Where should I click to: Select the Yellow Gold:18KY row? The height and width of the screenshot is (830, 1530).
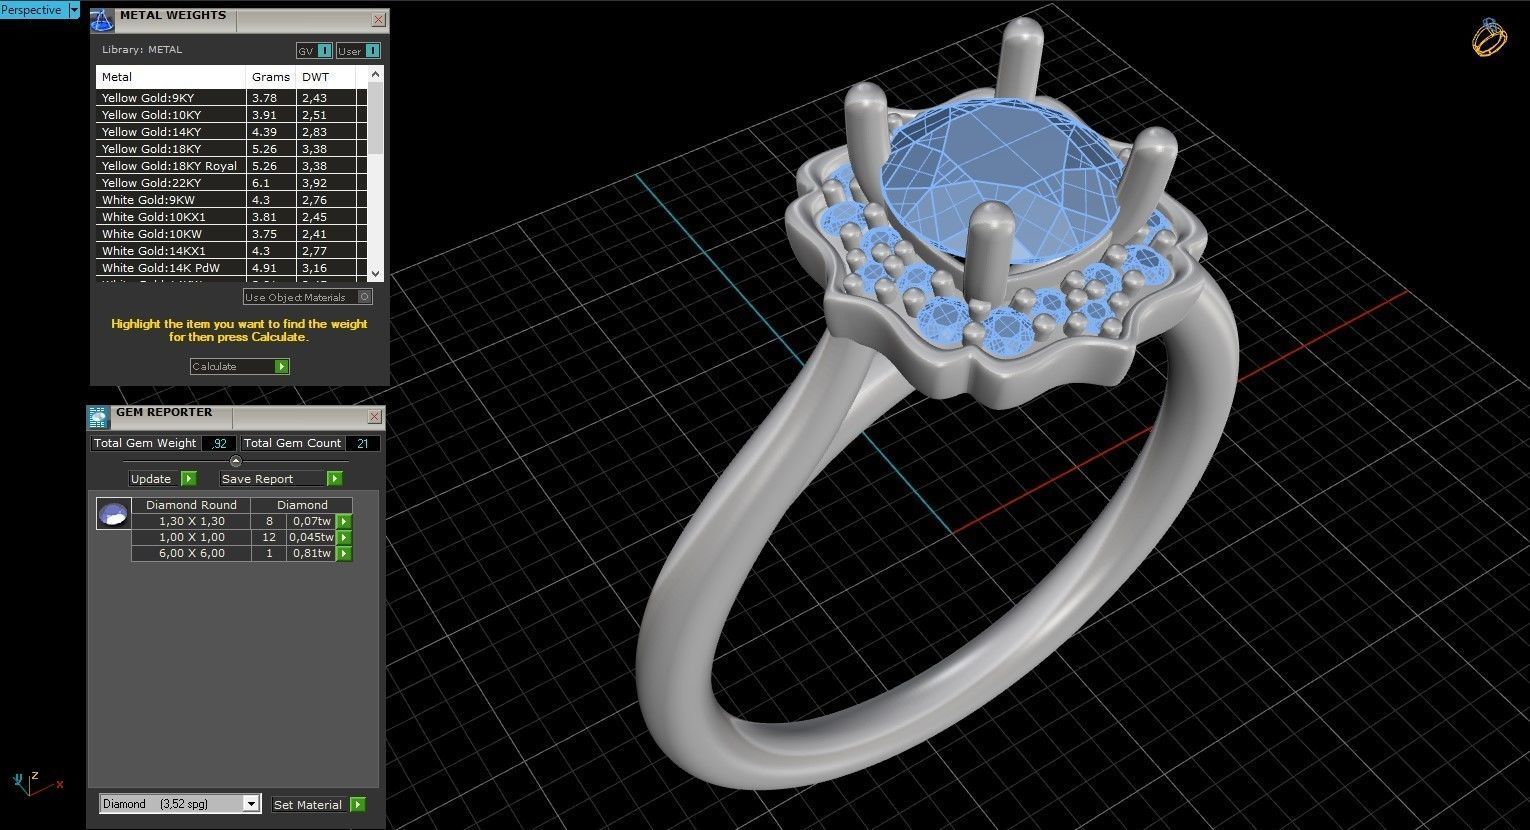[232, 149]
